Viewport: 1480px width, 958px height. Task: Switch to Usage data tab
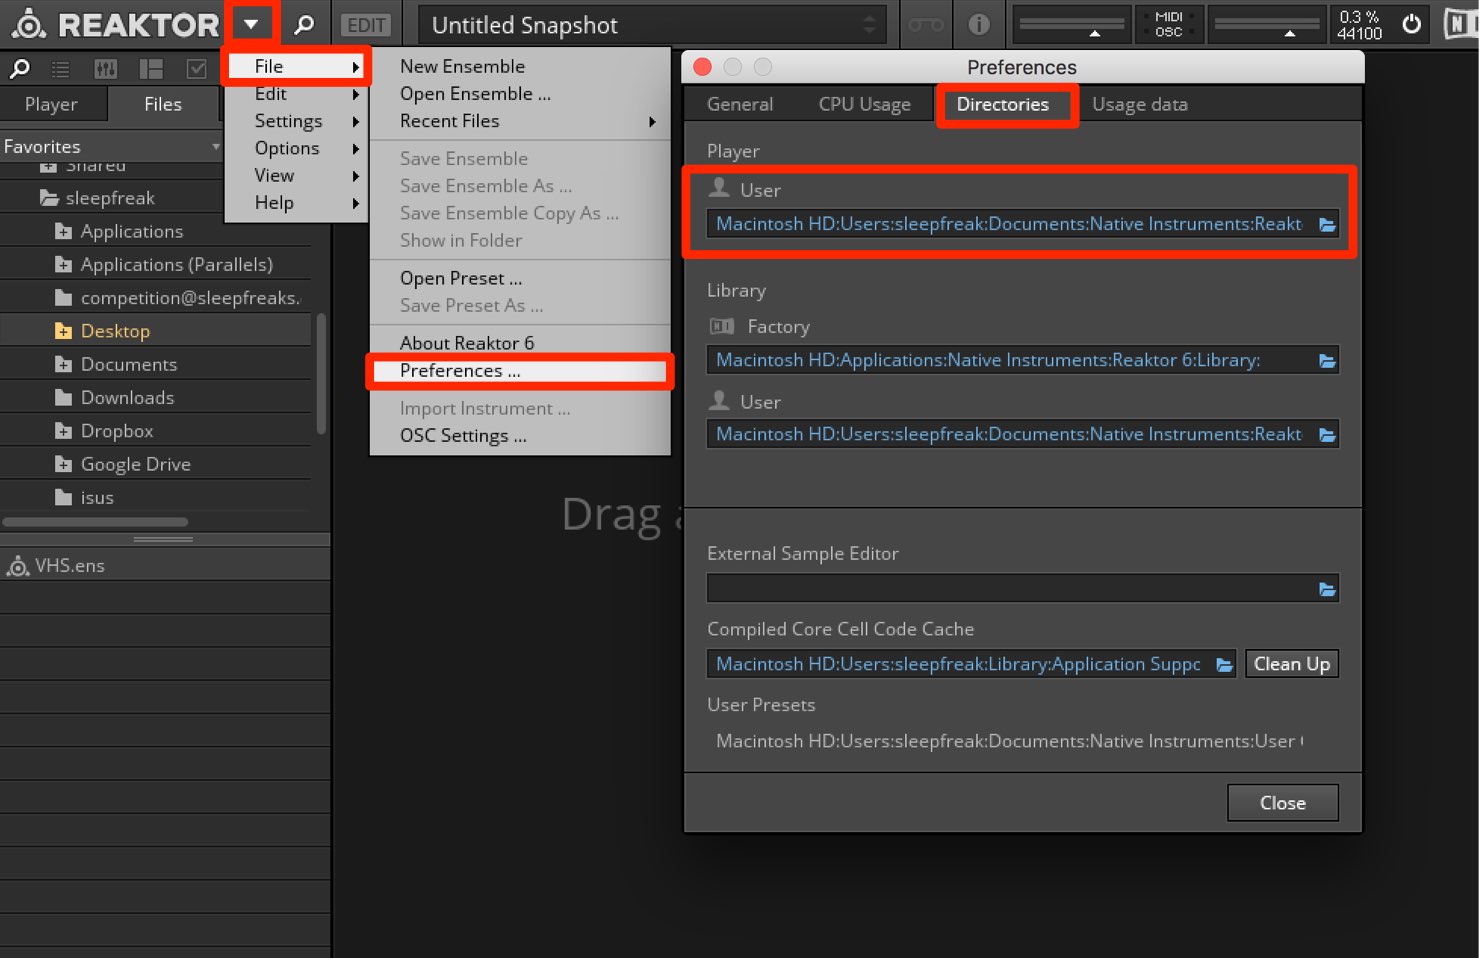1139,104
